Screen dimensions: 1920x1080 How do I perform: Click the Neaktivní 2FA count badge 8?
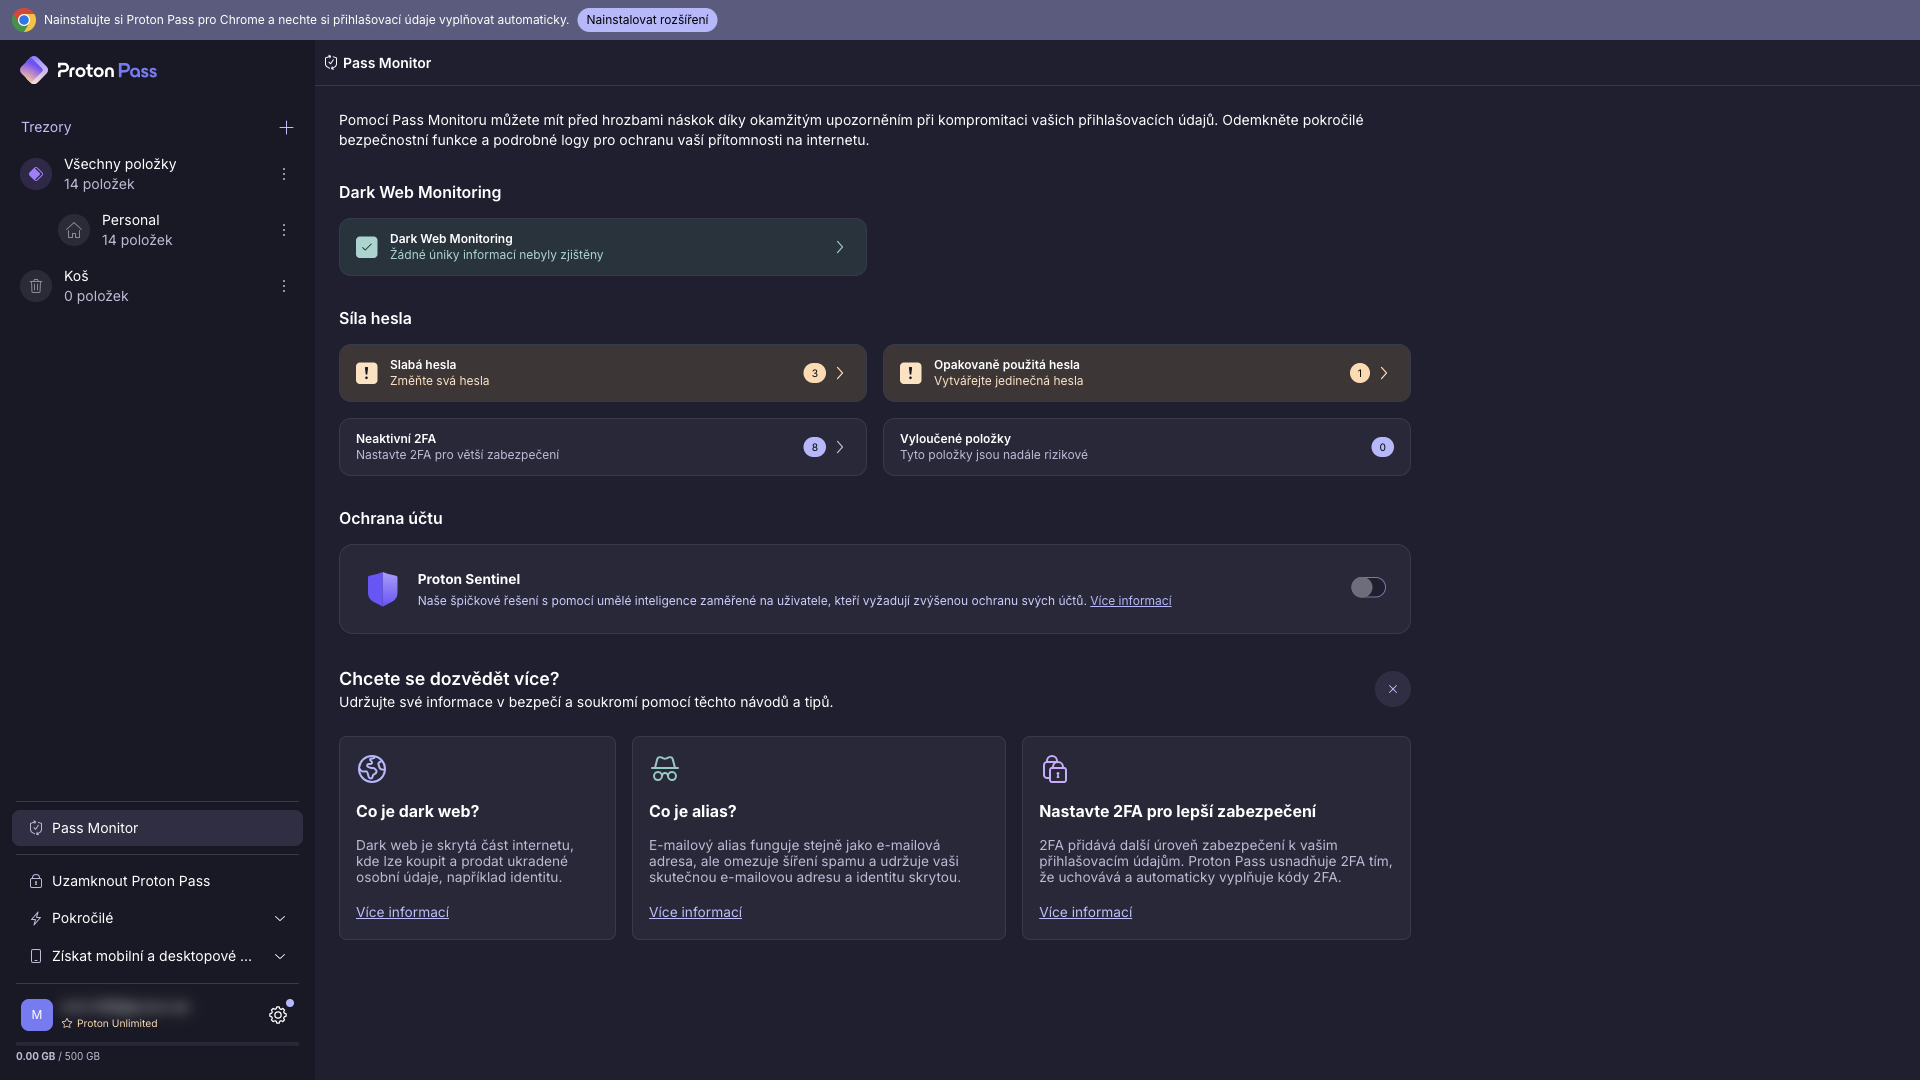tap(814, 447)
